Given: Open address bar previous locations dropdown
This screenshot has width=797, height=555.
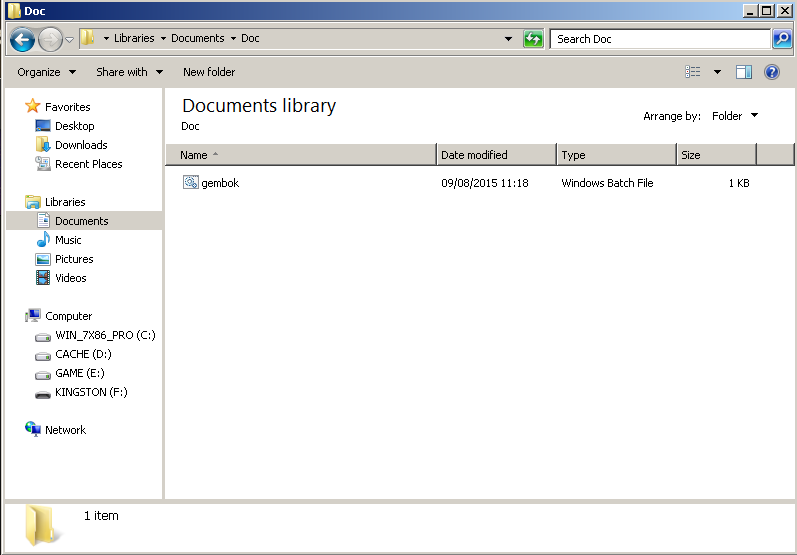Looking at the screenshot, I should coord(508,39).
